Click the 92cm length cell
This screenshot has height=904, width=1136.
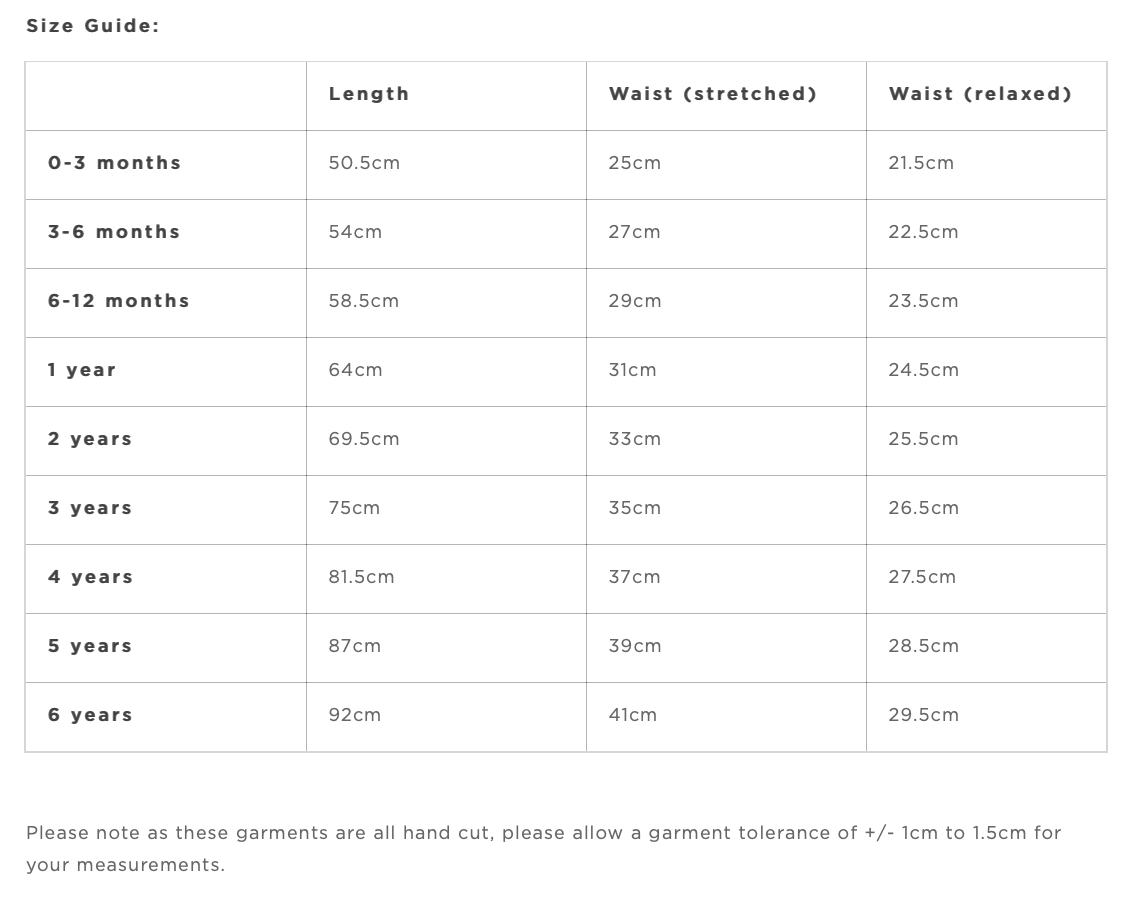[354, 715]
